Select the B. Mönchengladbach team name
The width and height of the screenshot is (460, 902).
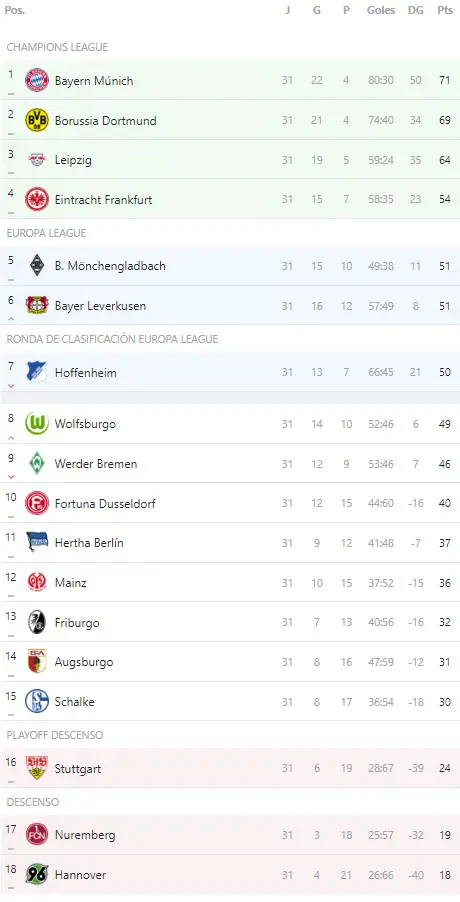110,266
